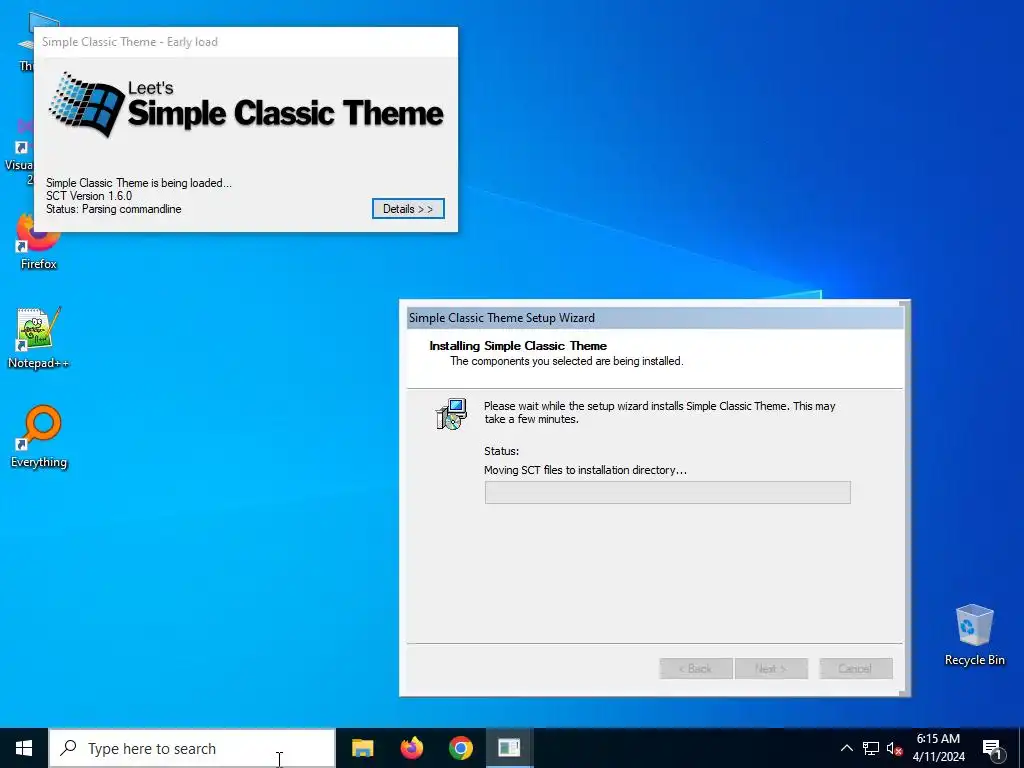Click the installer icon in Setup Wizard
This screenshot has width=1024, height=768.
(451, 414)
